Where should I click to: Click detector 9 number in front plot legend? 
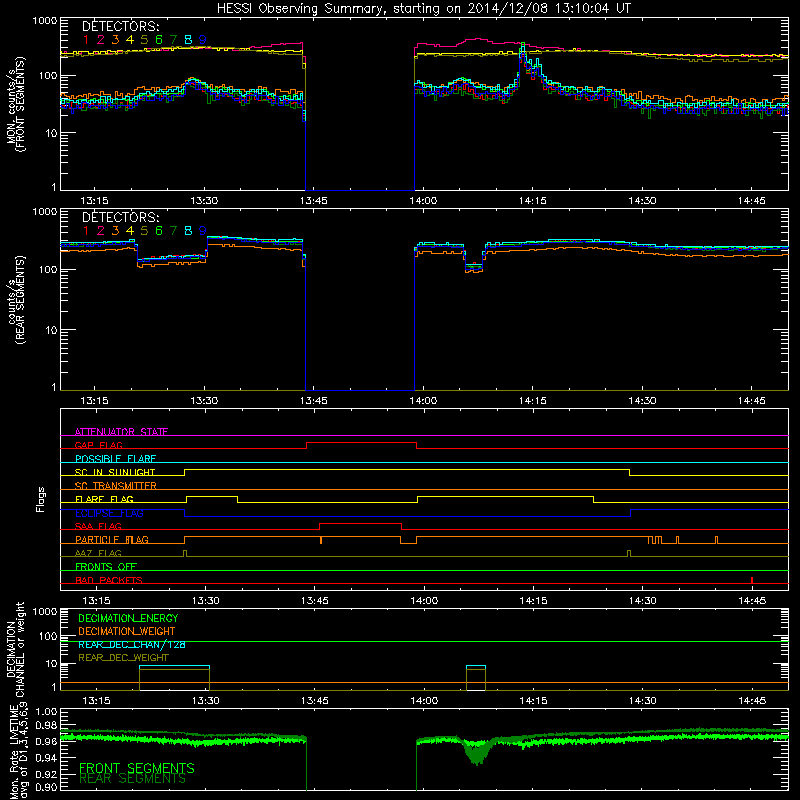203,40
